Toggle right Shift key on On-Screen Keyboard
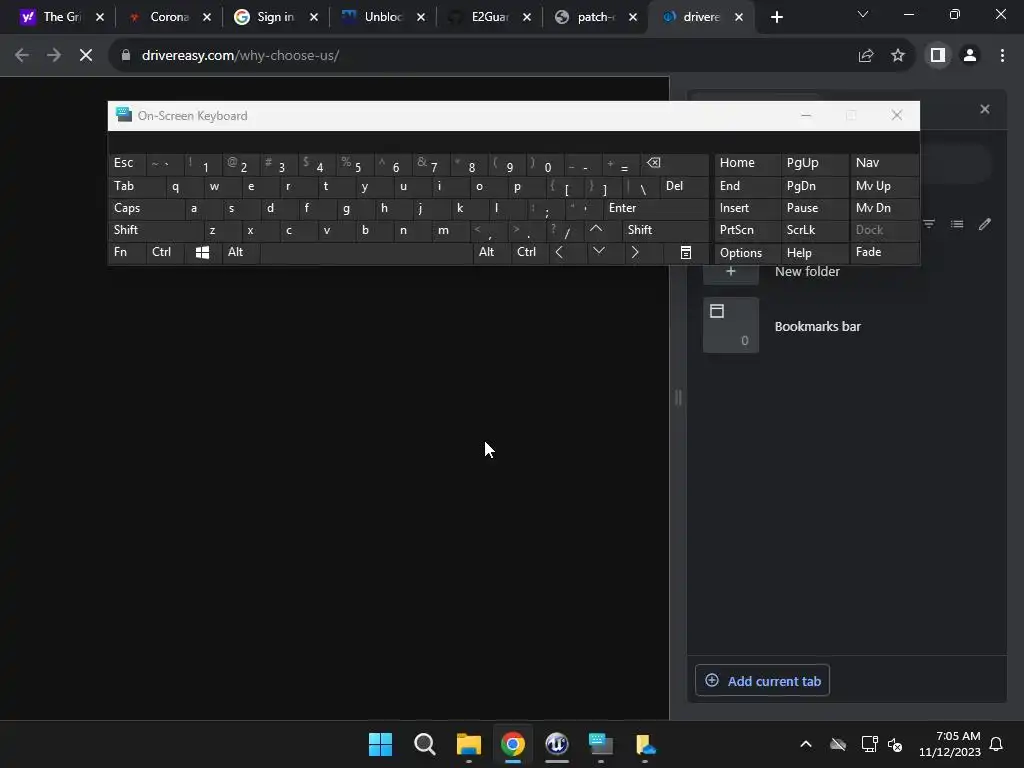Image resolution: width=1024 pixels, height=768 pixels. [x=665, y=230]
